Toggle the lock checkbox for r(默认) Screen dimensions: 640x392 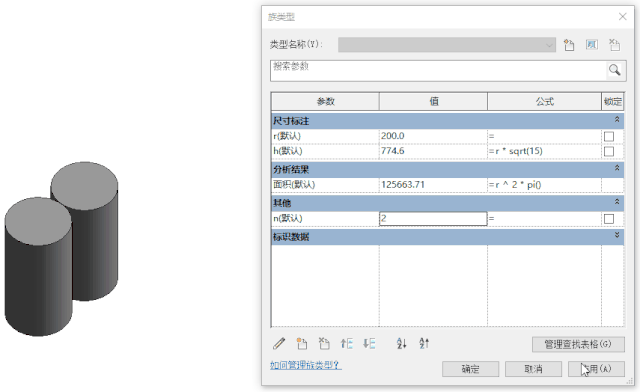coord(609,136)
